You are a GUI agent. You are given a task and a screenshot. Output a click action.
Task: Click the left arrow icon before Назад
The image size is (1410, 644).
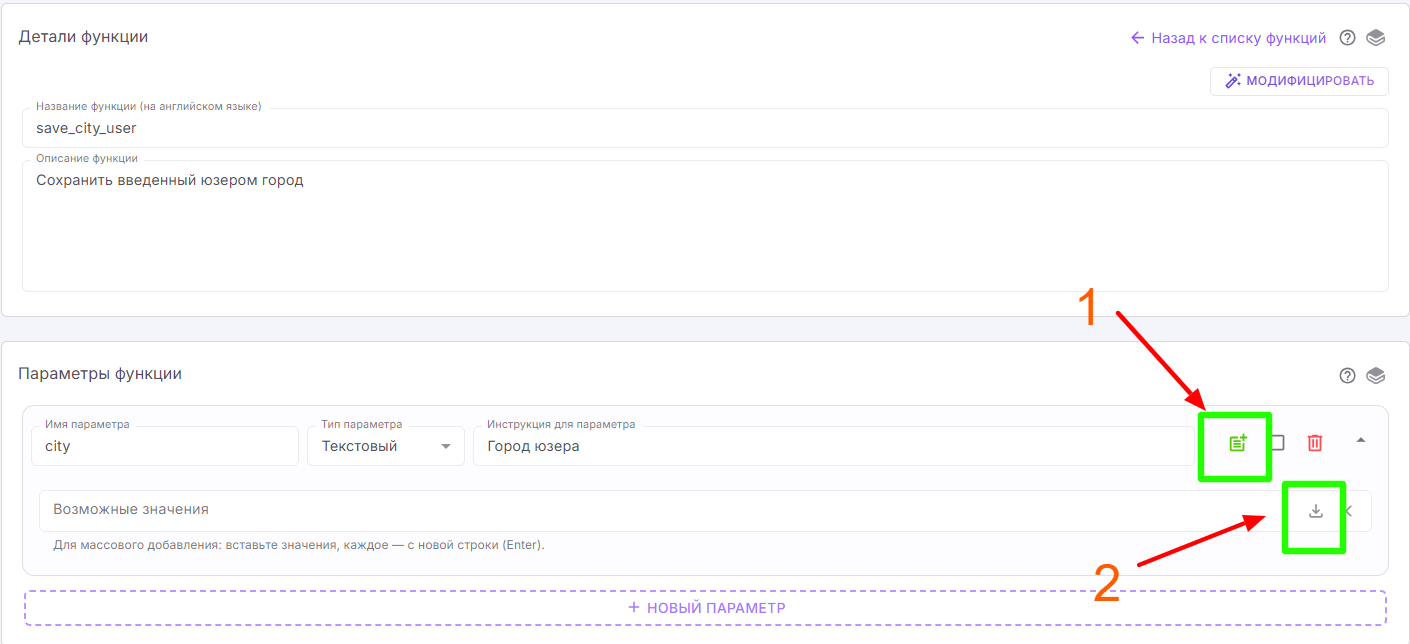point(1137,38)
